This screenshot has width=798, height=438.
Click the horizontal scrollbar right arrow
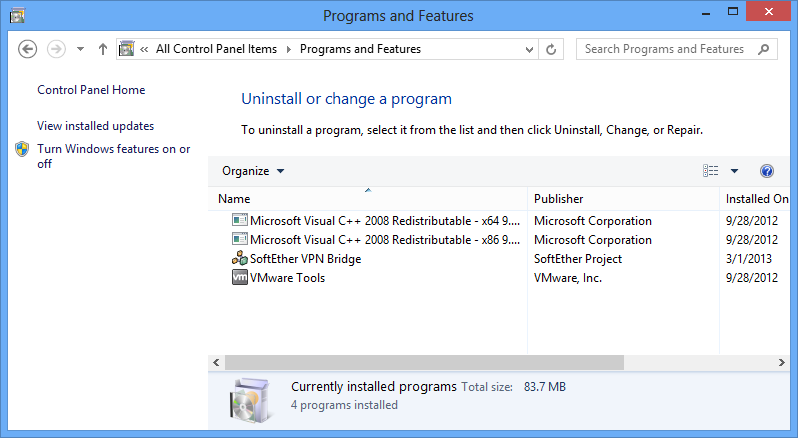[781, 363]
